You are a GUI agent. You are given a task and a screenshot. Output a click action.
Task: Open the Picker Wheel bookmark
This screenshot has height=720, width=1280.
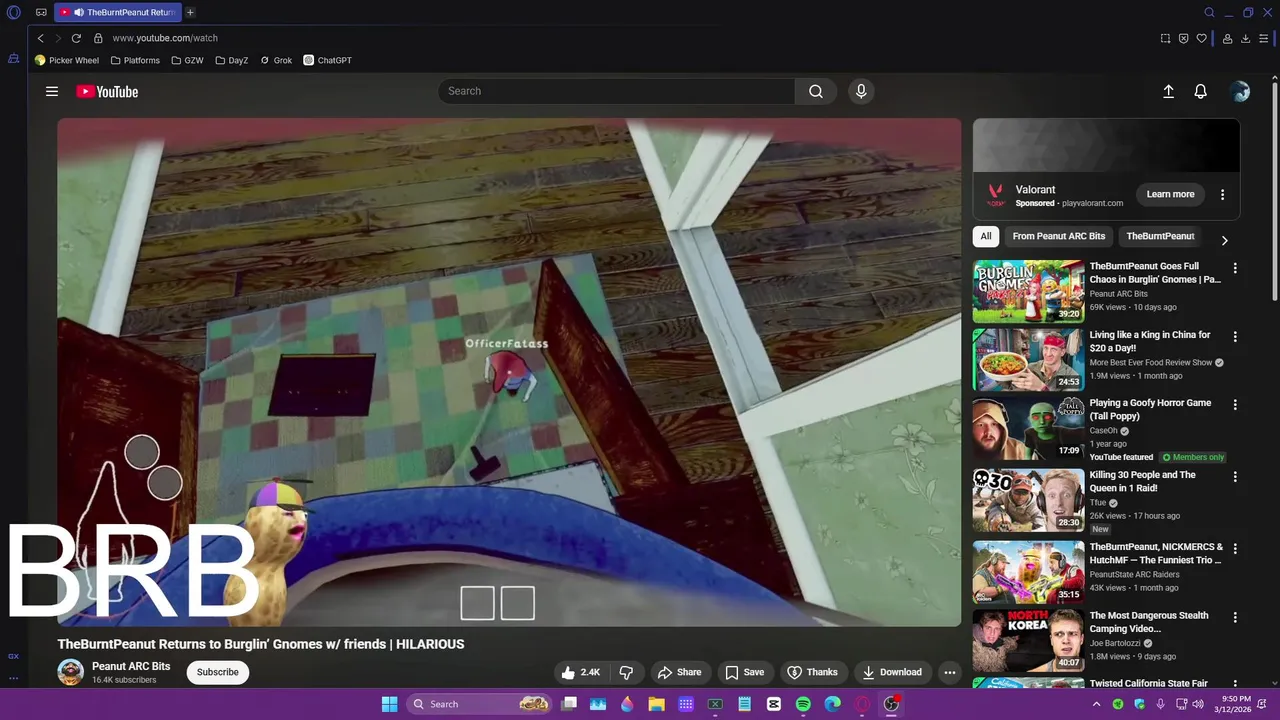click(x=67, y=60)
